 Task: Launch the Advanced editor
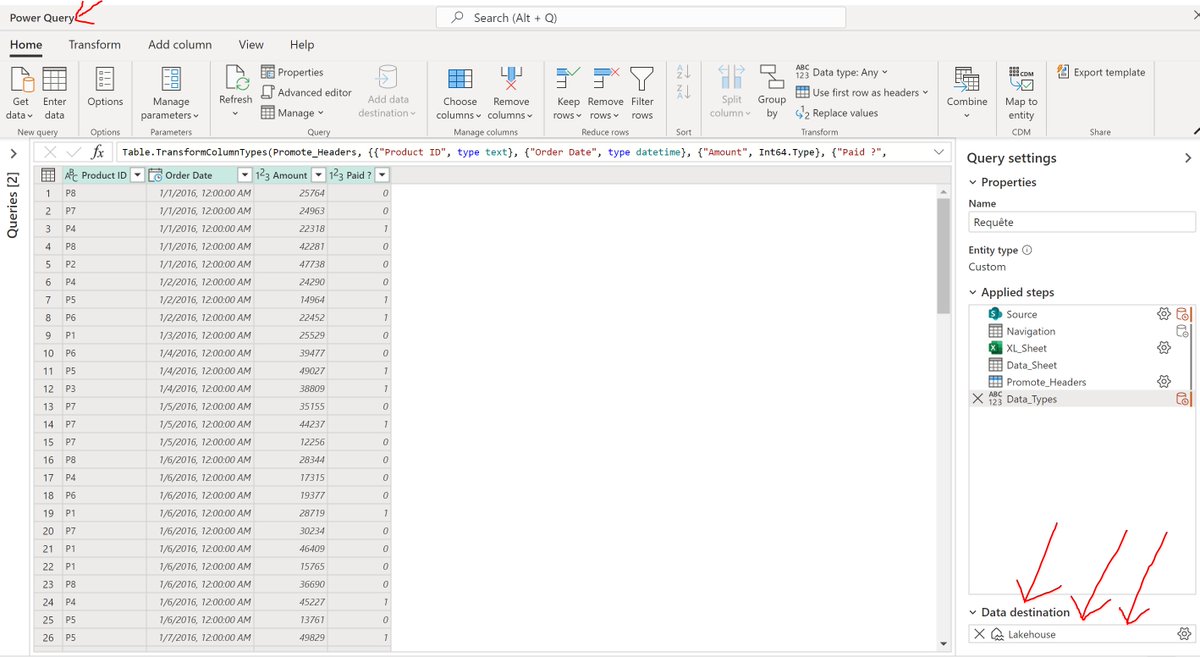click(x=306, y=92)
